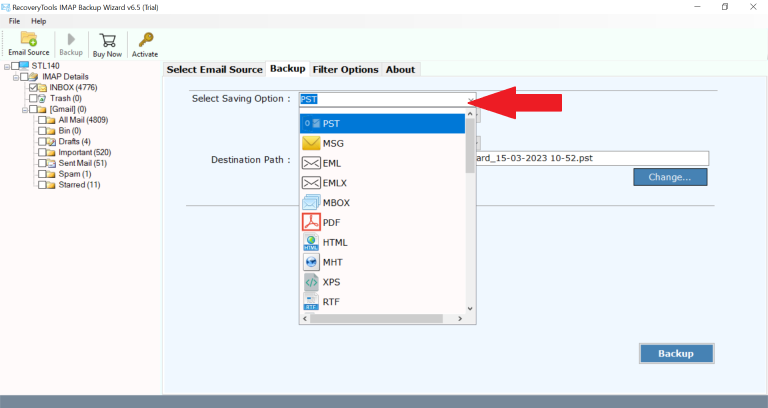This screenshot has height=408, width=768.
Task: Click the Starred folder icon
Action: pyautogui.click(x=51, y=185)
